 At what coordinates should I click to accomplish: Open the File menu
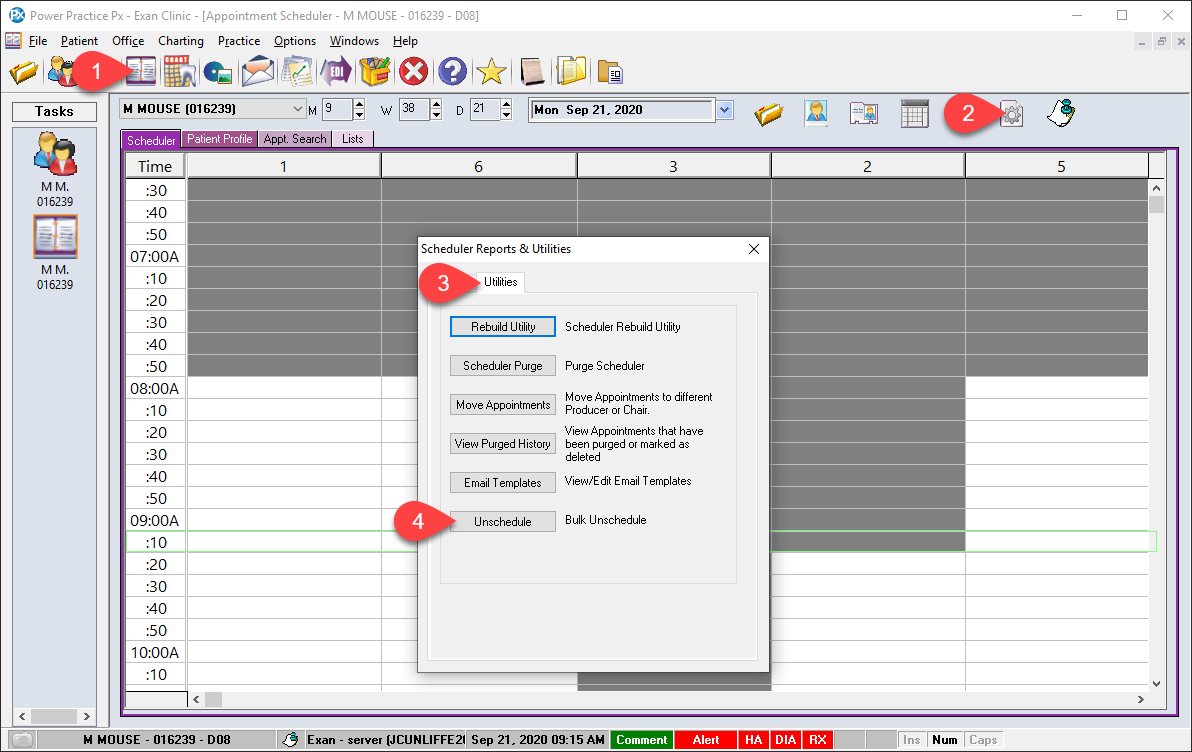38,41
